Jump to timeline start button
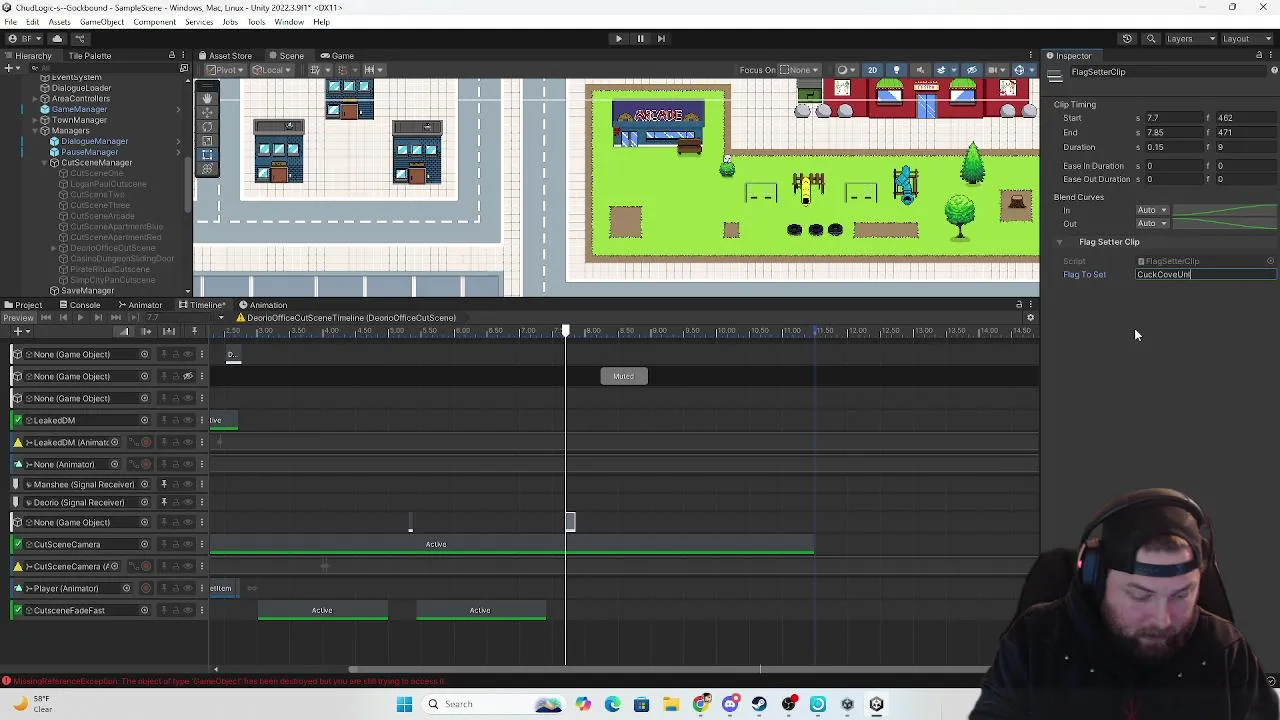This screenshot has height=720, width=1280. click(46, 318)
